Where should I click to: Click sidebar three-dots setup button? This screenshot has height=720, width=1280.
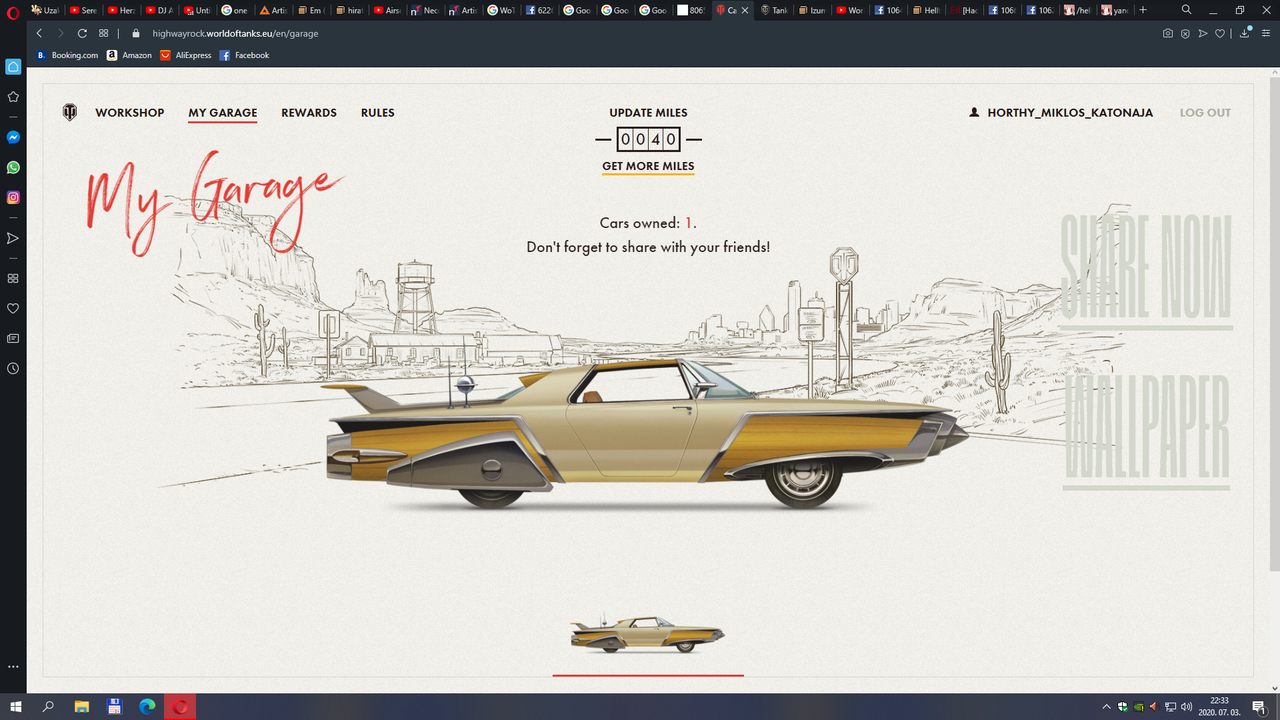(13, 666)
